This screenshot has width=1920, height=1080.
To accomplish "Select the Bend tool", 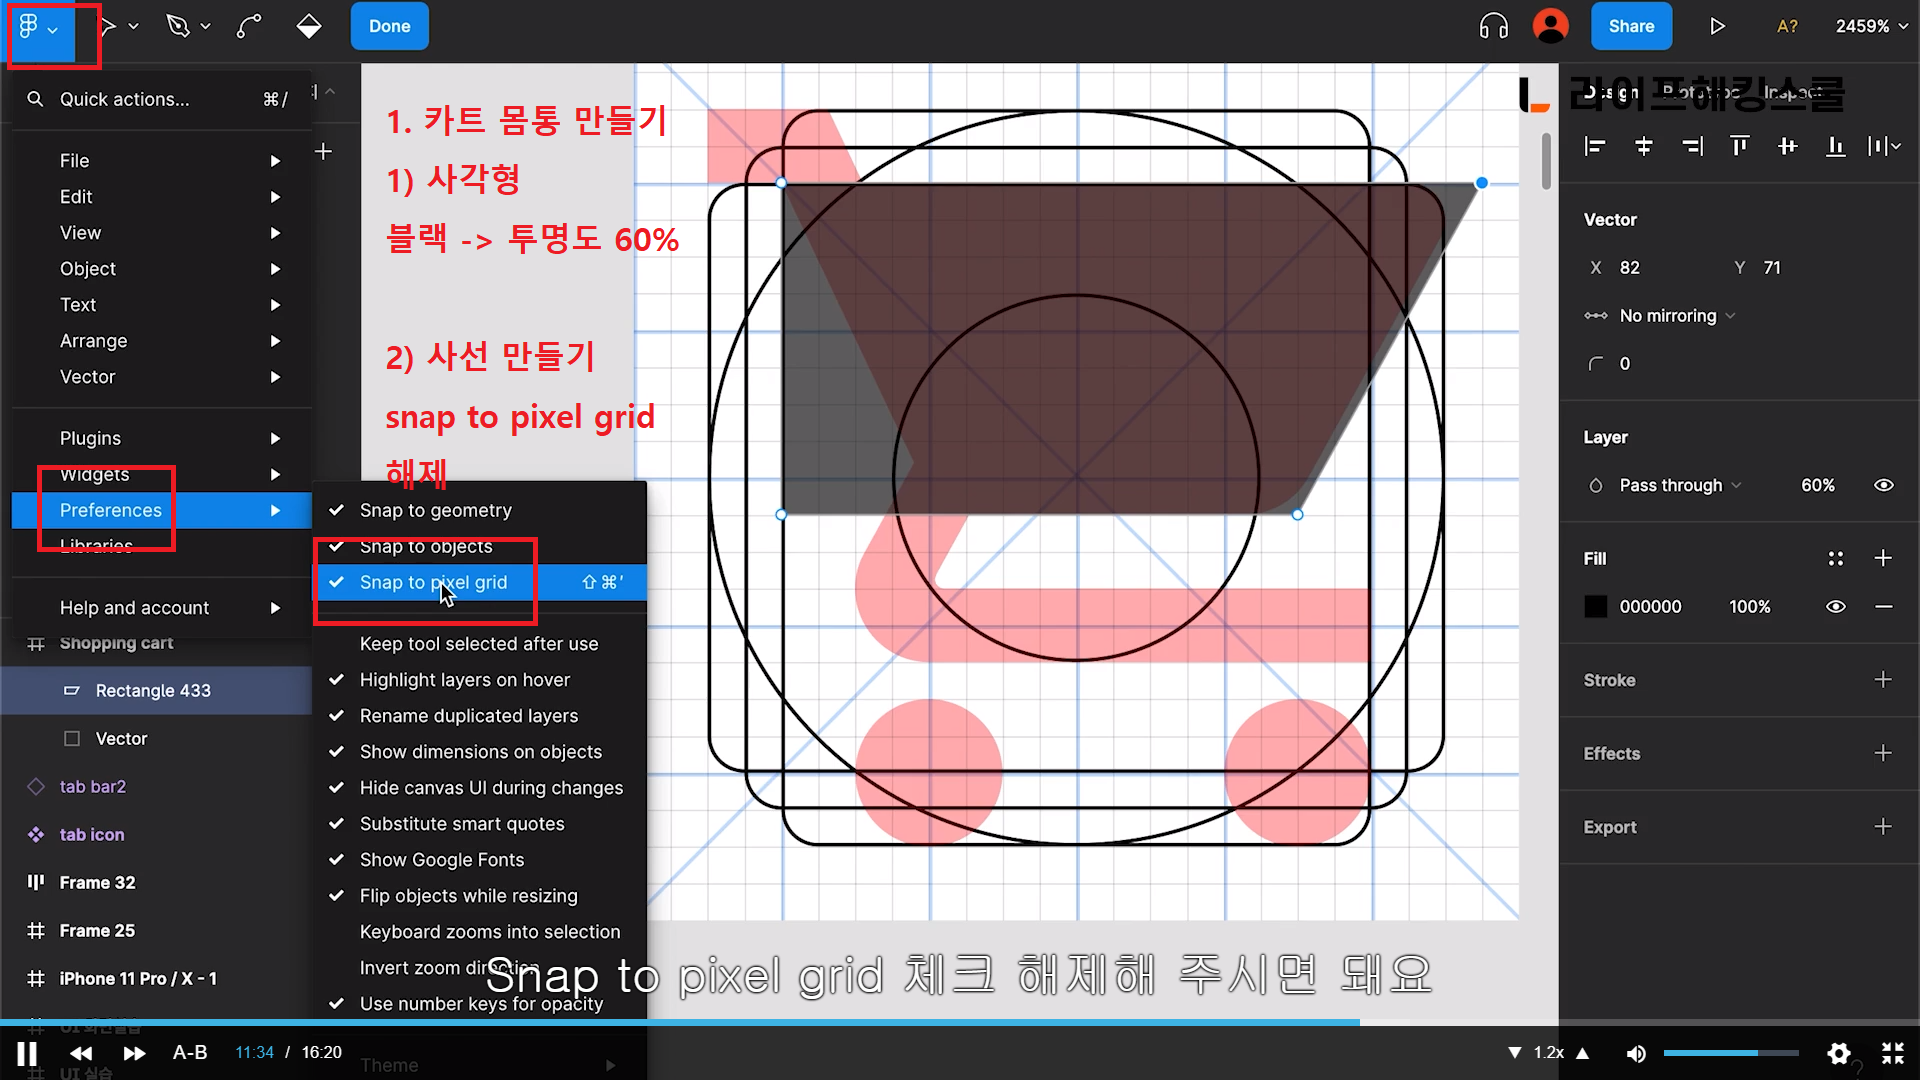I will tap(249, 27).
